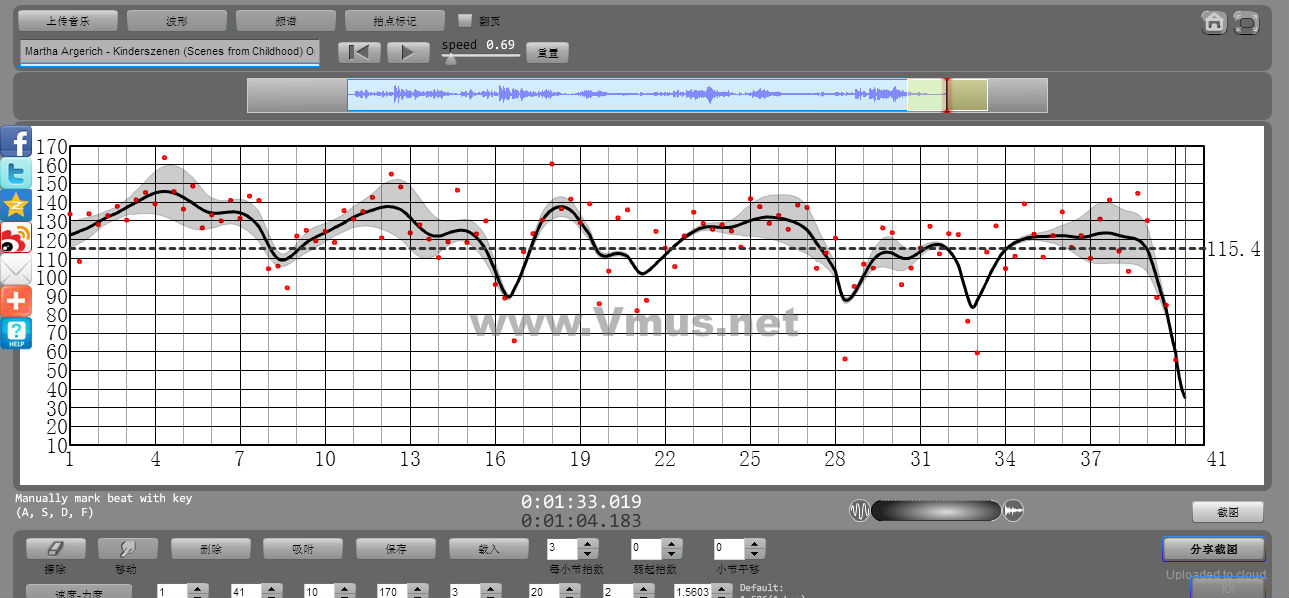Click the Facebook share icon

(x=16, y=142)
